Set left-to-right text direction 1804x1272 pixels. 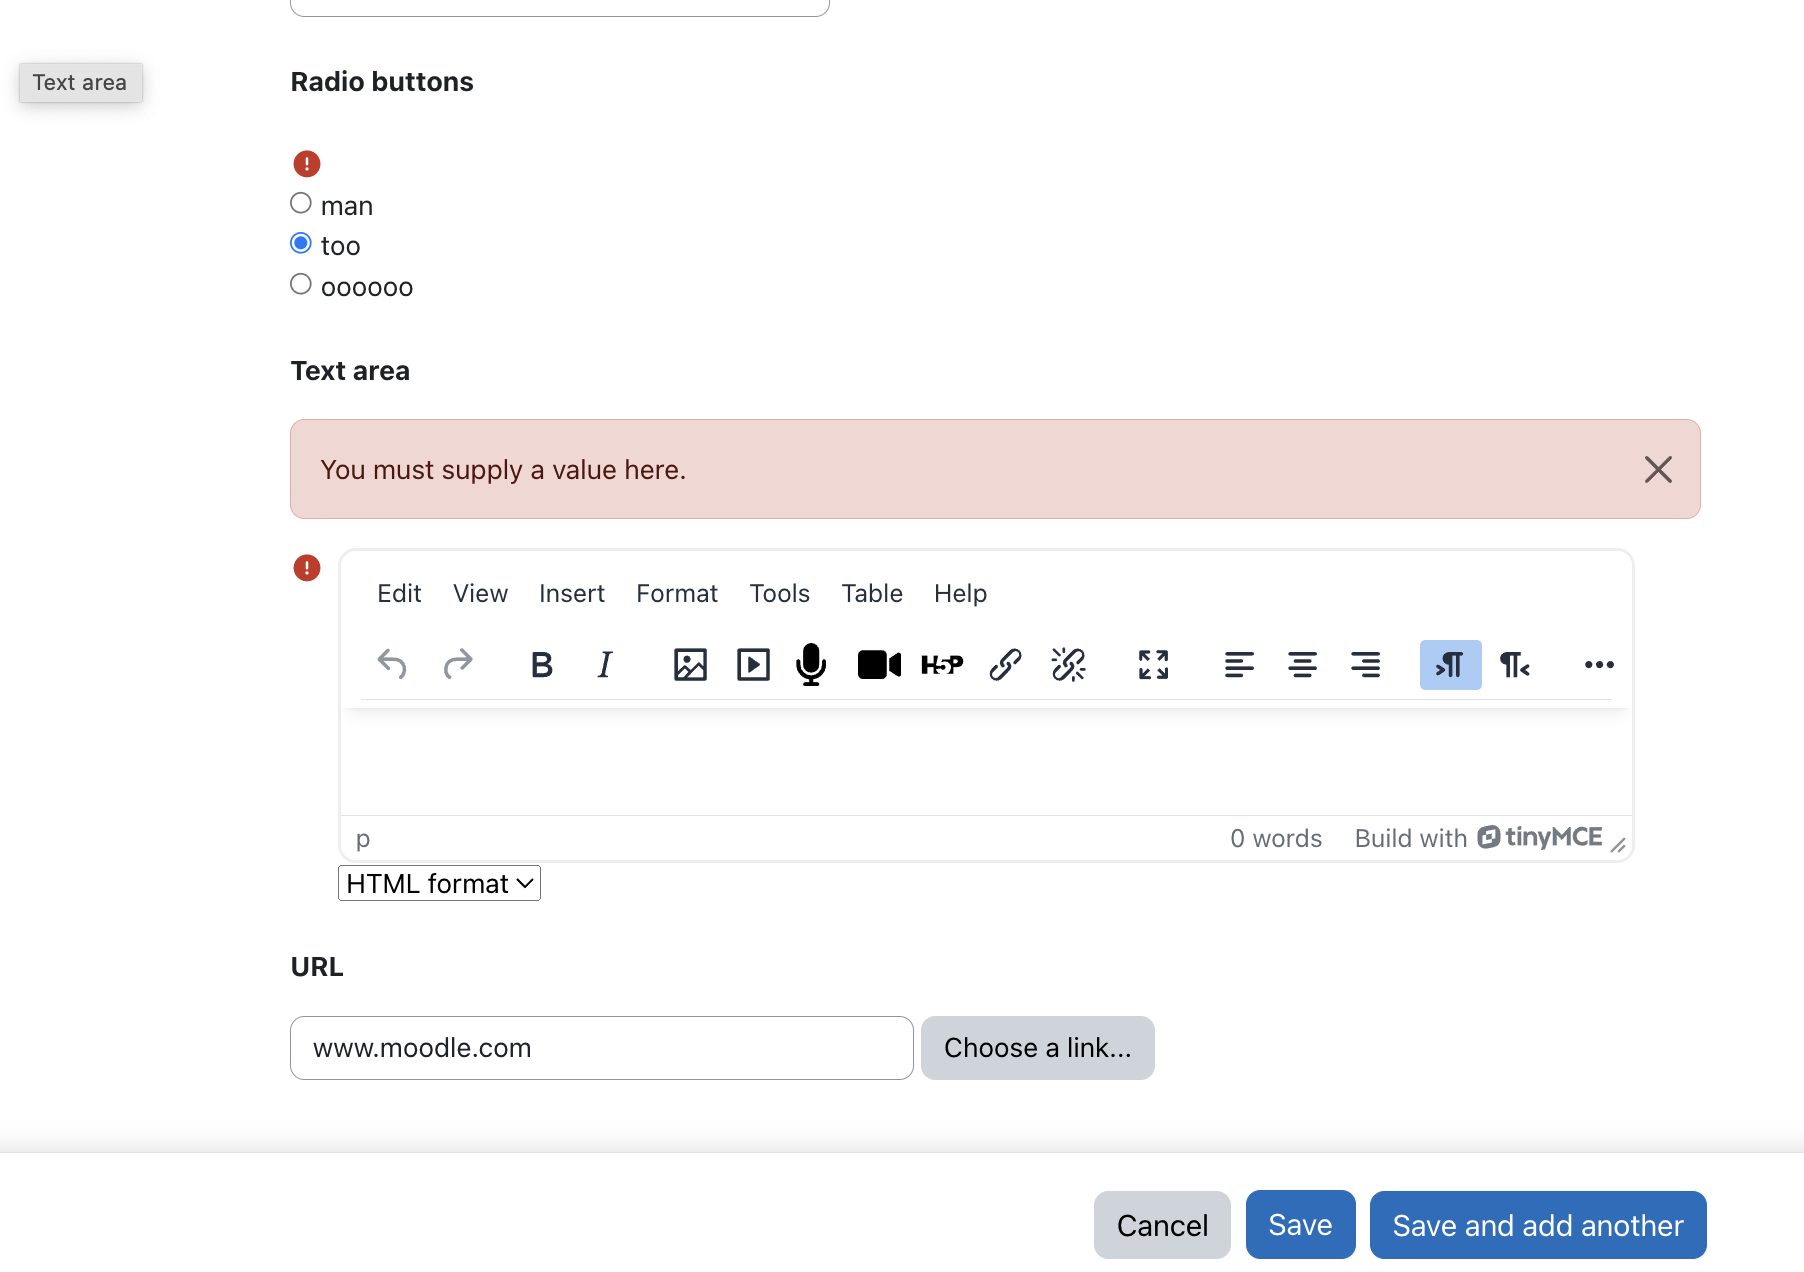pyautogui.click(x=1450, y=665)
